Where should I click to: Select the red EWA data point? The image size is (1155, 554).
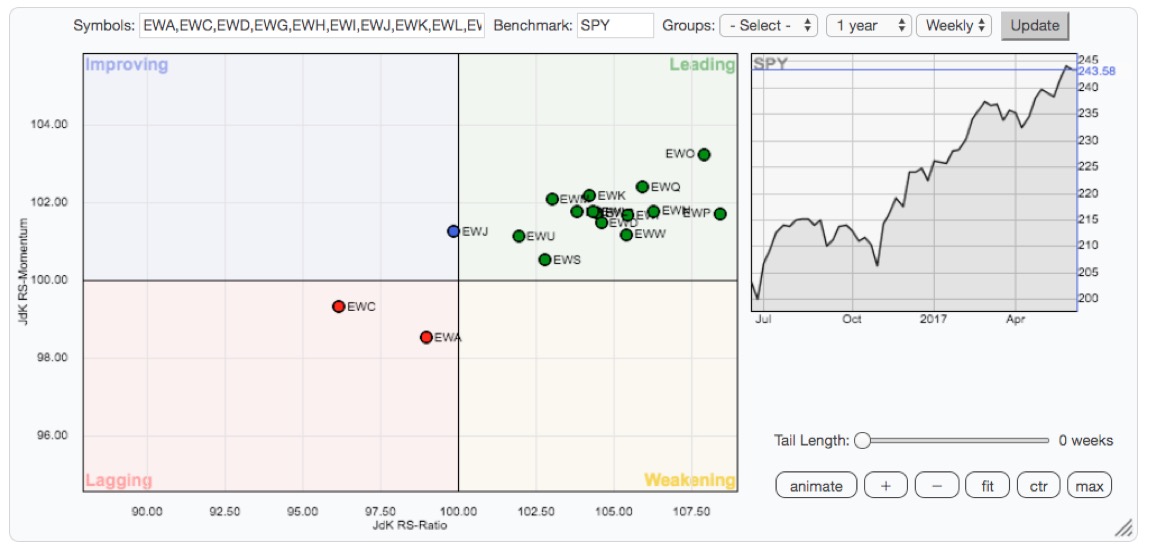[426, 337]
